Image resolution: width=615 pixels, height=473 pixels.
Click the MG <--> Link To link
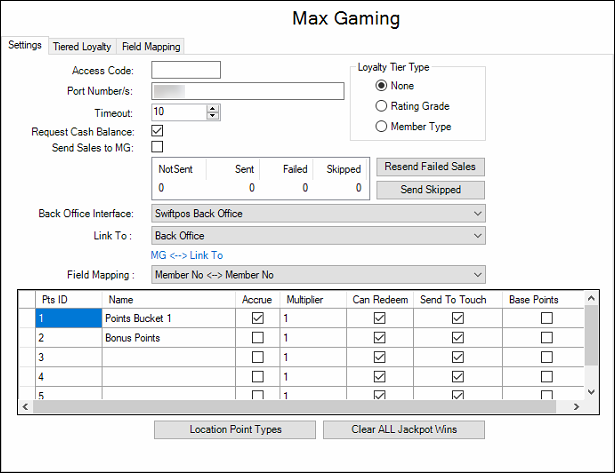tap(187, 255)
